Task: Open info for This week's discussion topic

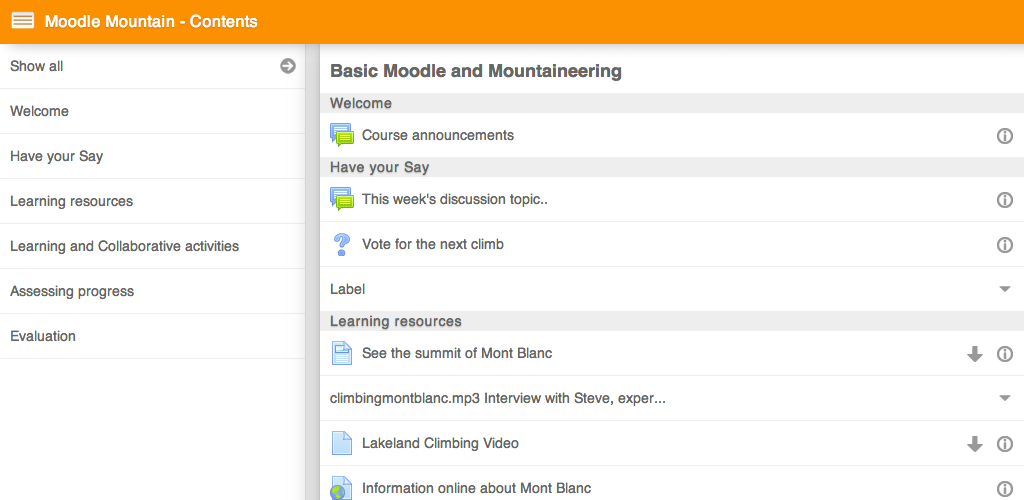Action: 1004,200
